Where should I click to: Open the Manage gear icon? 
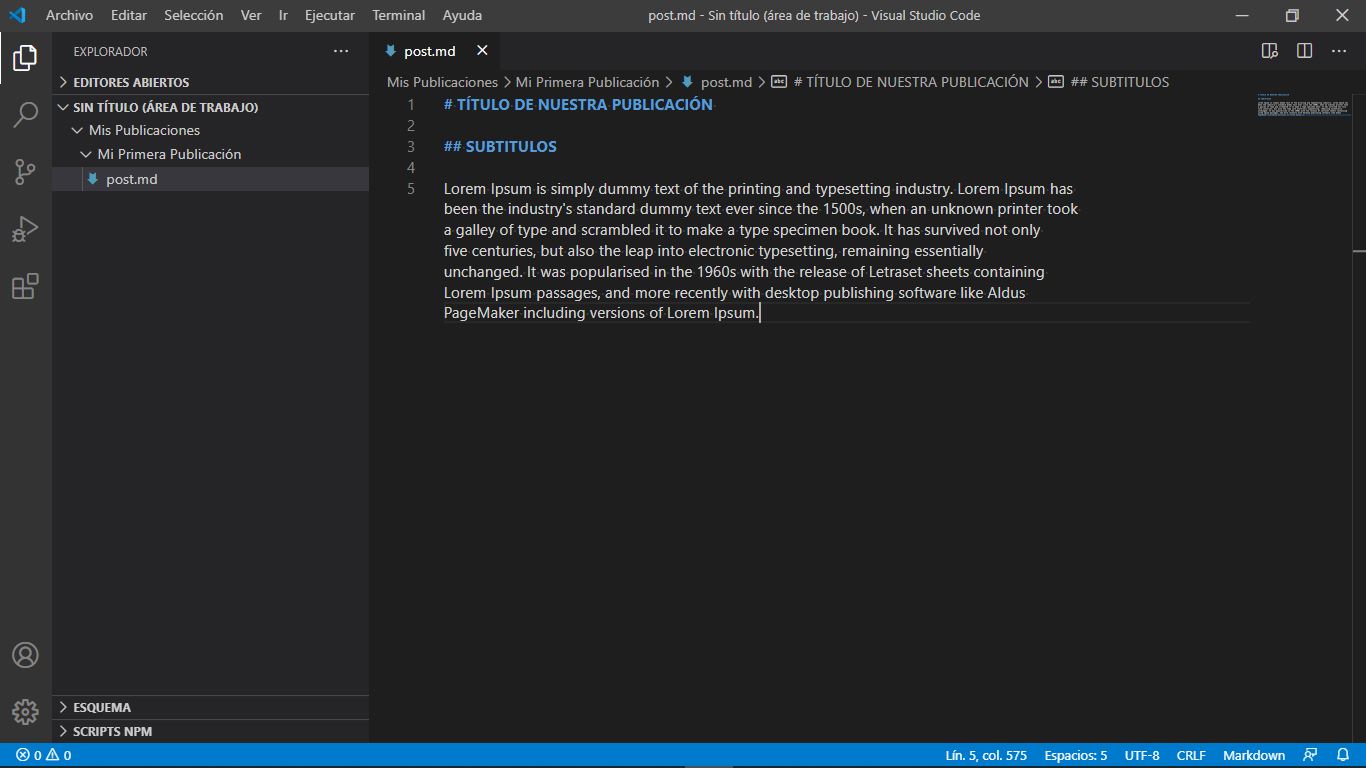point(25,712)
